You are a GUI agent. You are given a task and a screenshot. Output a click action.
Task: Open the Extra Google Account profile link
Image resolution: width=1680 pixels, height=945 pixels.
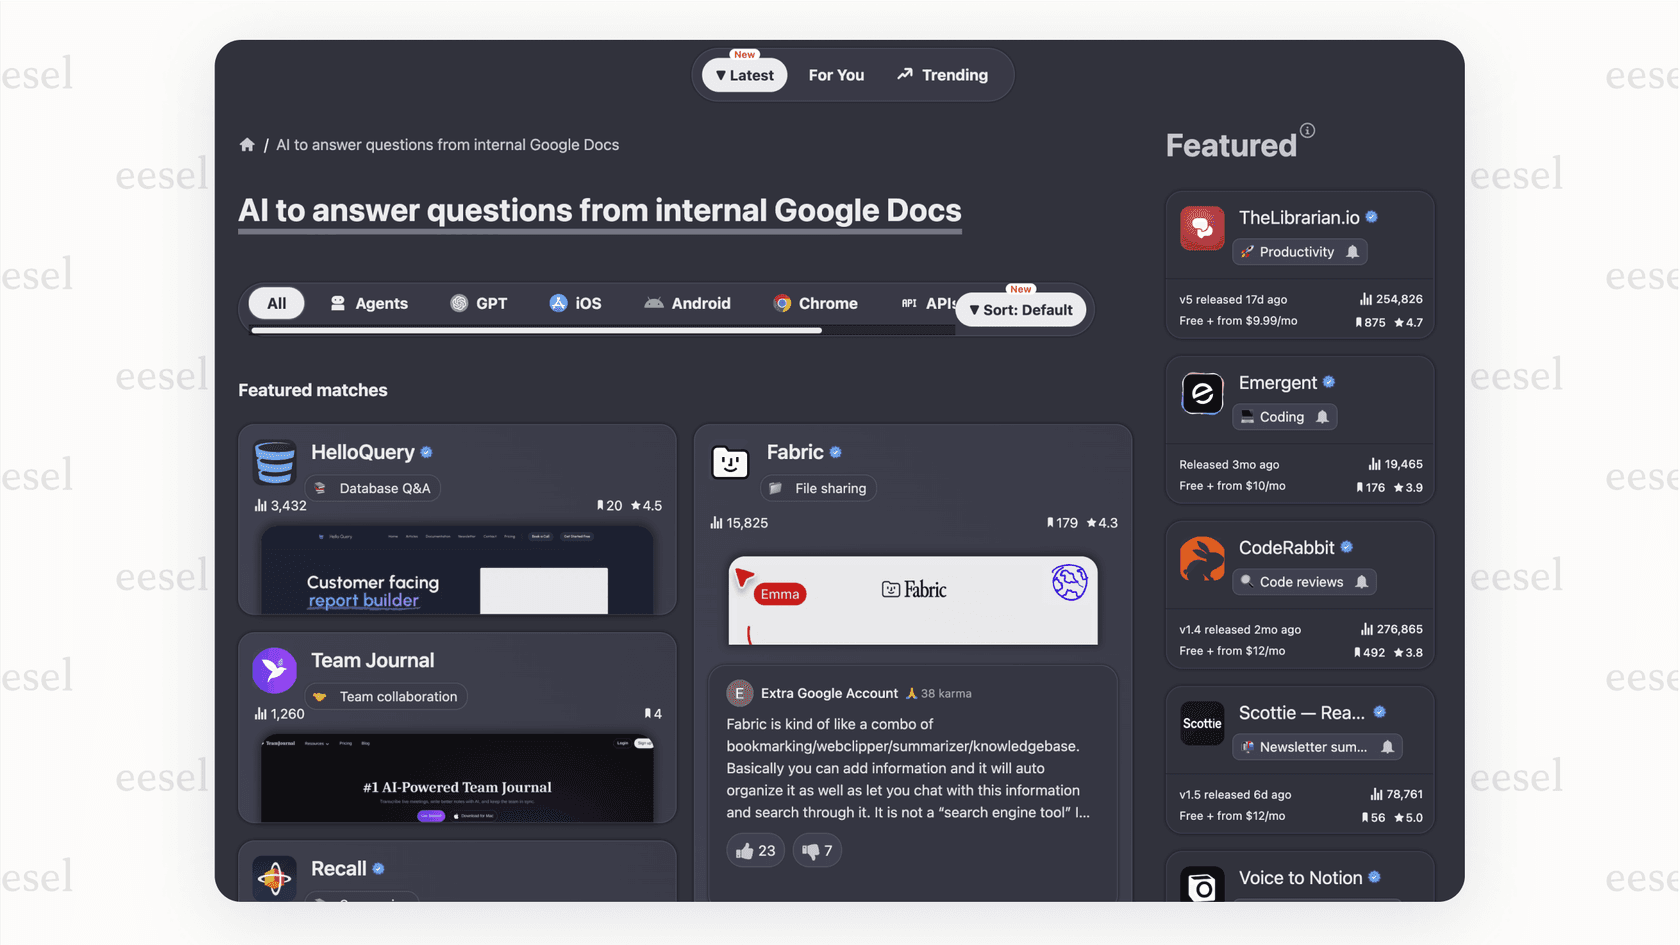click(829, 693)
